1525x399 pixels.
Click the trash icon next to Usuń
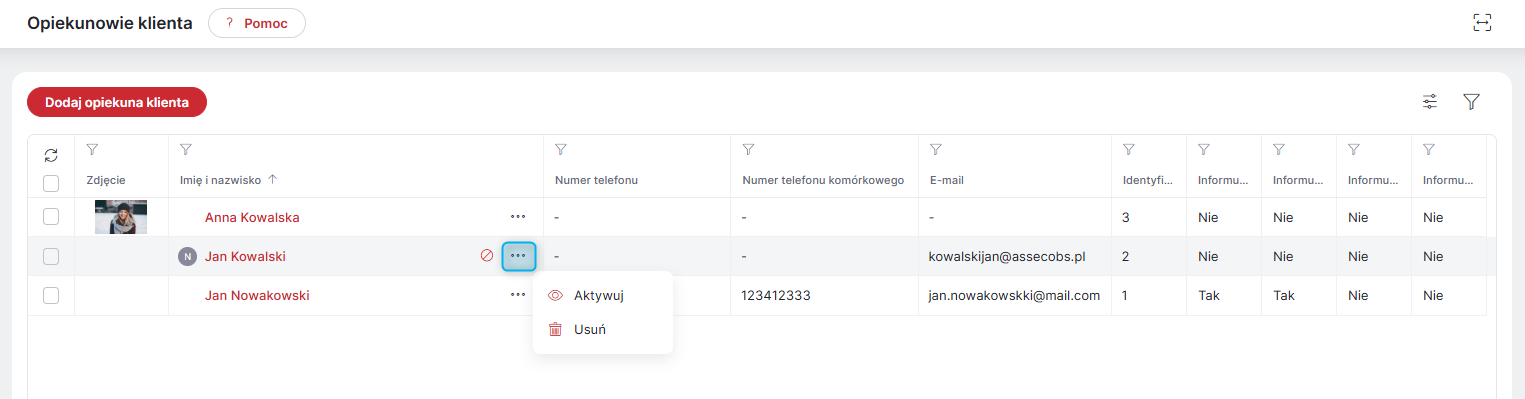pyautogui.click(x=556, y=329)
